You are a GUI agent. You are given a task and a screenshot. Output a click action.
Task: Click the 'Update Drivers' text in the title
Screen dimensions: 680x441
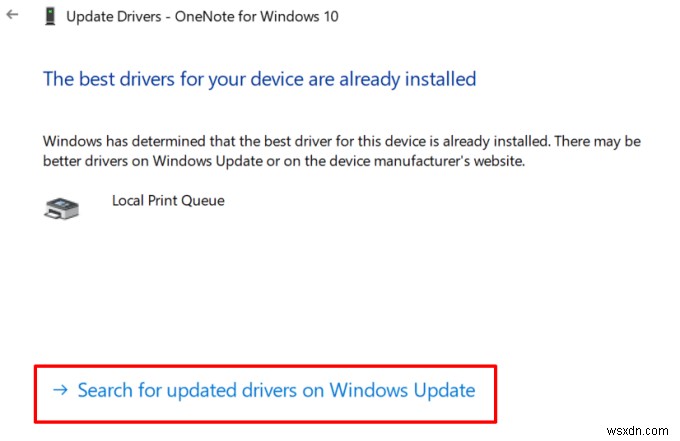(x=113, y=18)
